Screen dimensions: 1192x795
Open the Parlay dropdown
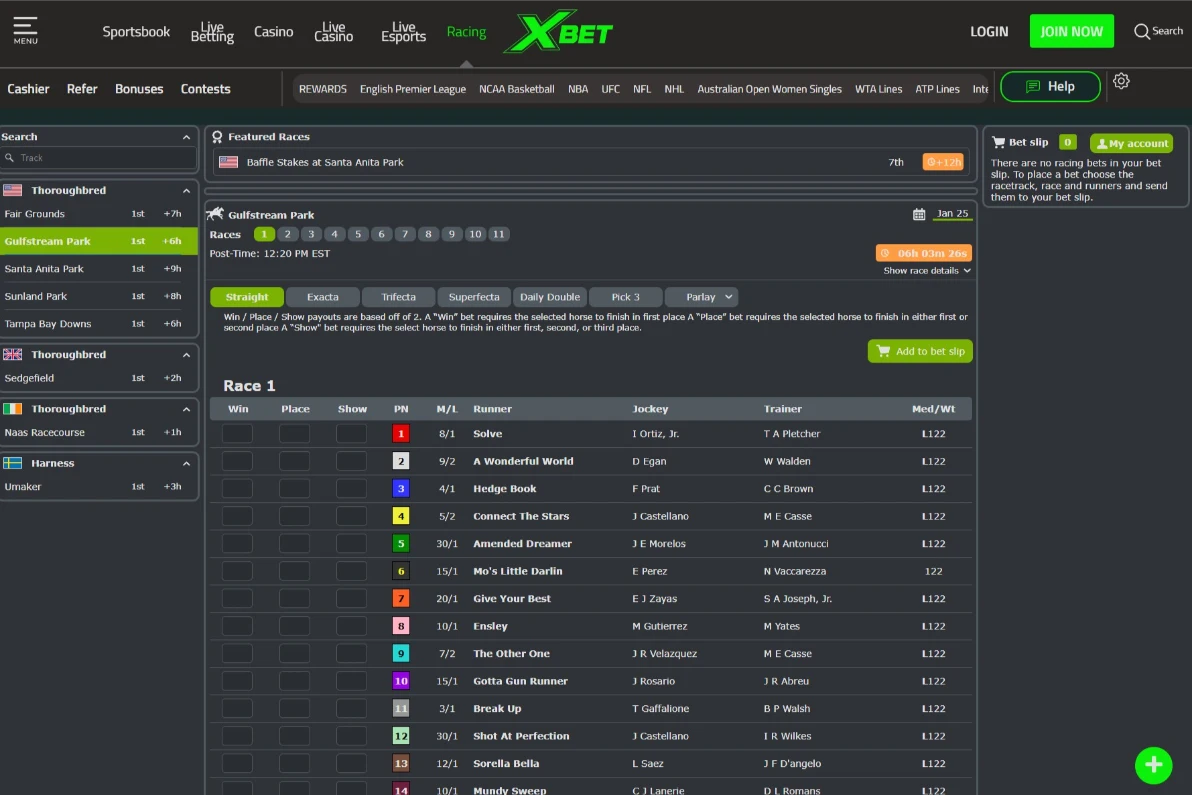click(x=701, y=297)
